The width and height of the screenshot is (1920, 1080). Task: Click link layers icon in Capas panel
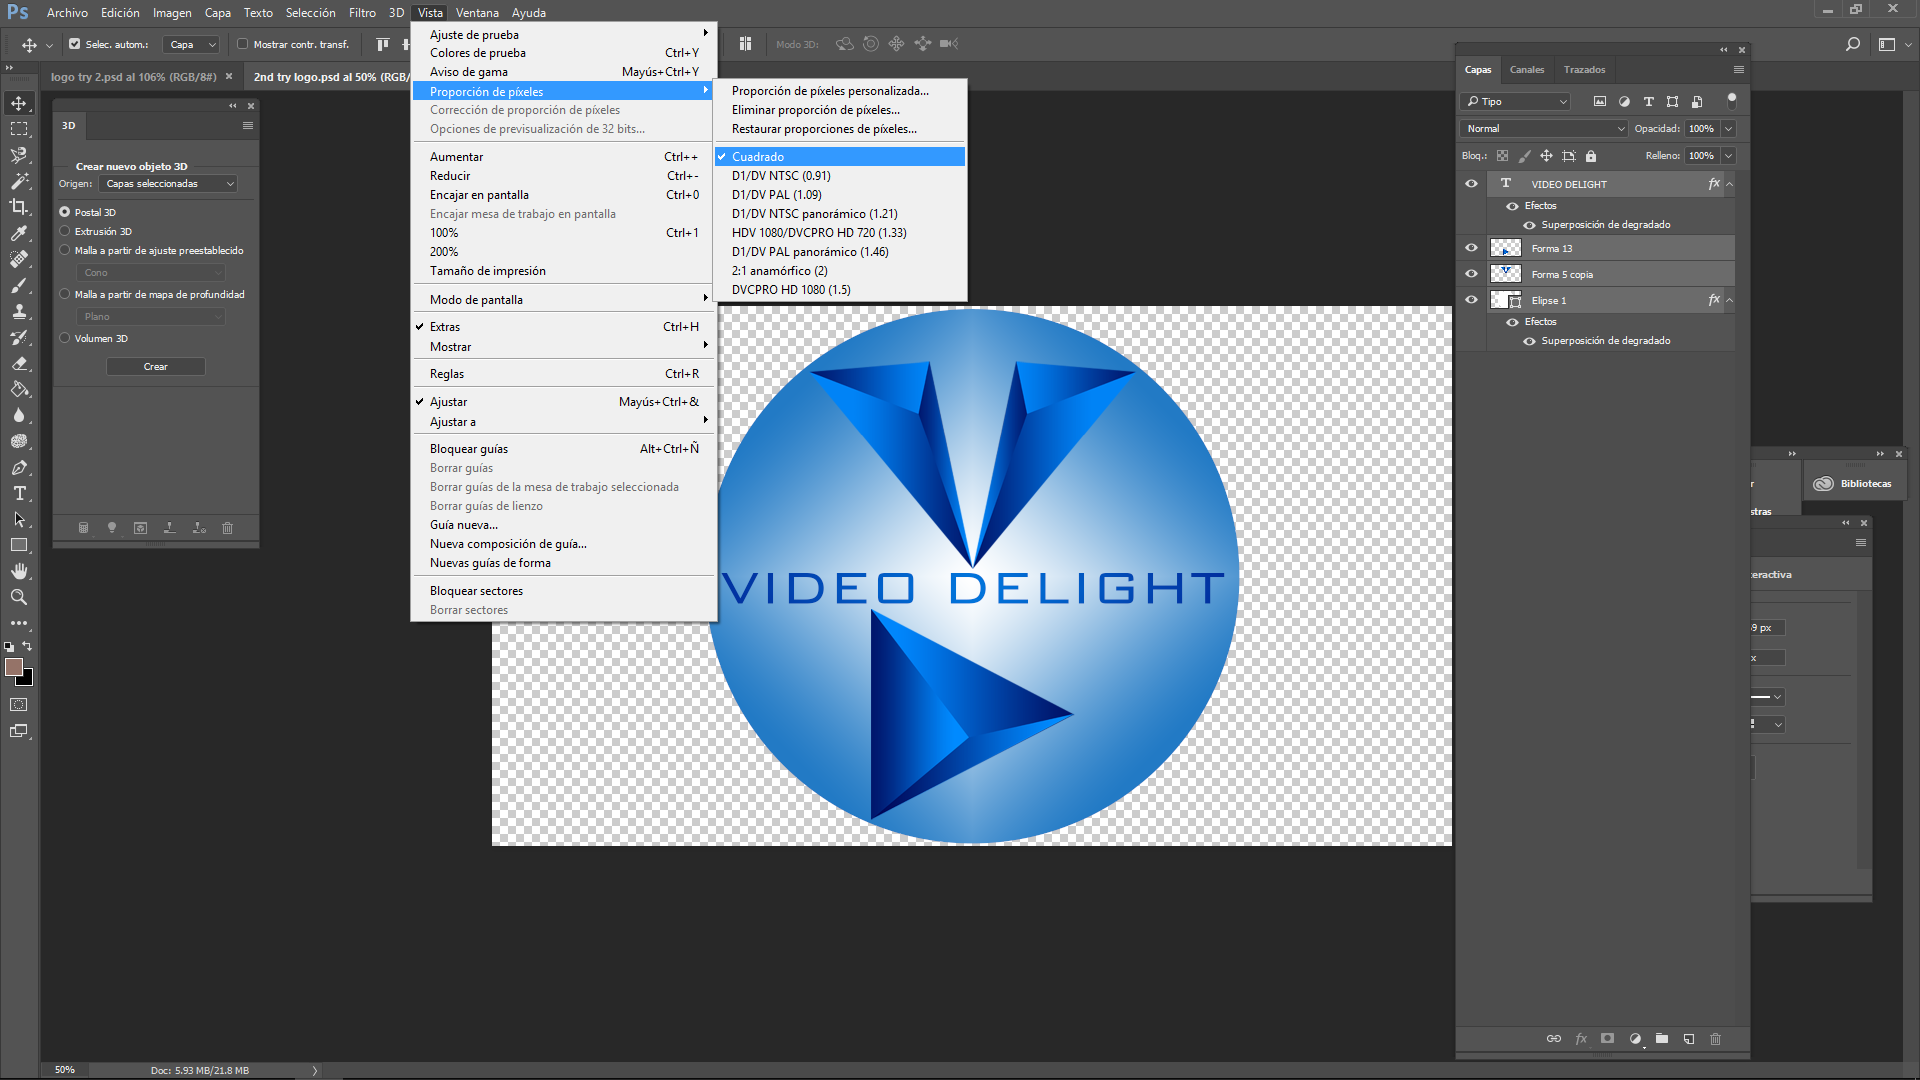tap(1554, 1039)
